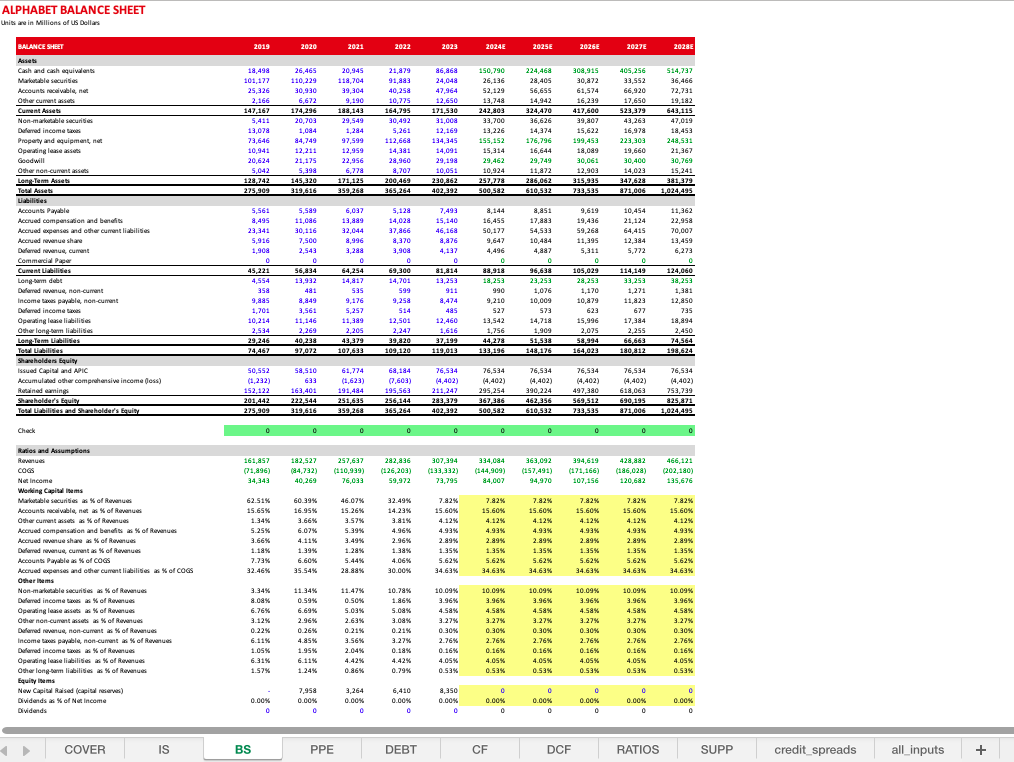Viewport: 1014px width, 762px height.
Task: Click the Dividends row label
Action: (32, 711)
